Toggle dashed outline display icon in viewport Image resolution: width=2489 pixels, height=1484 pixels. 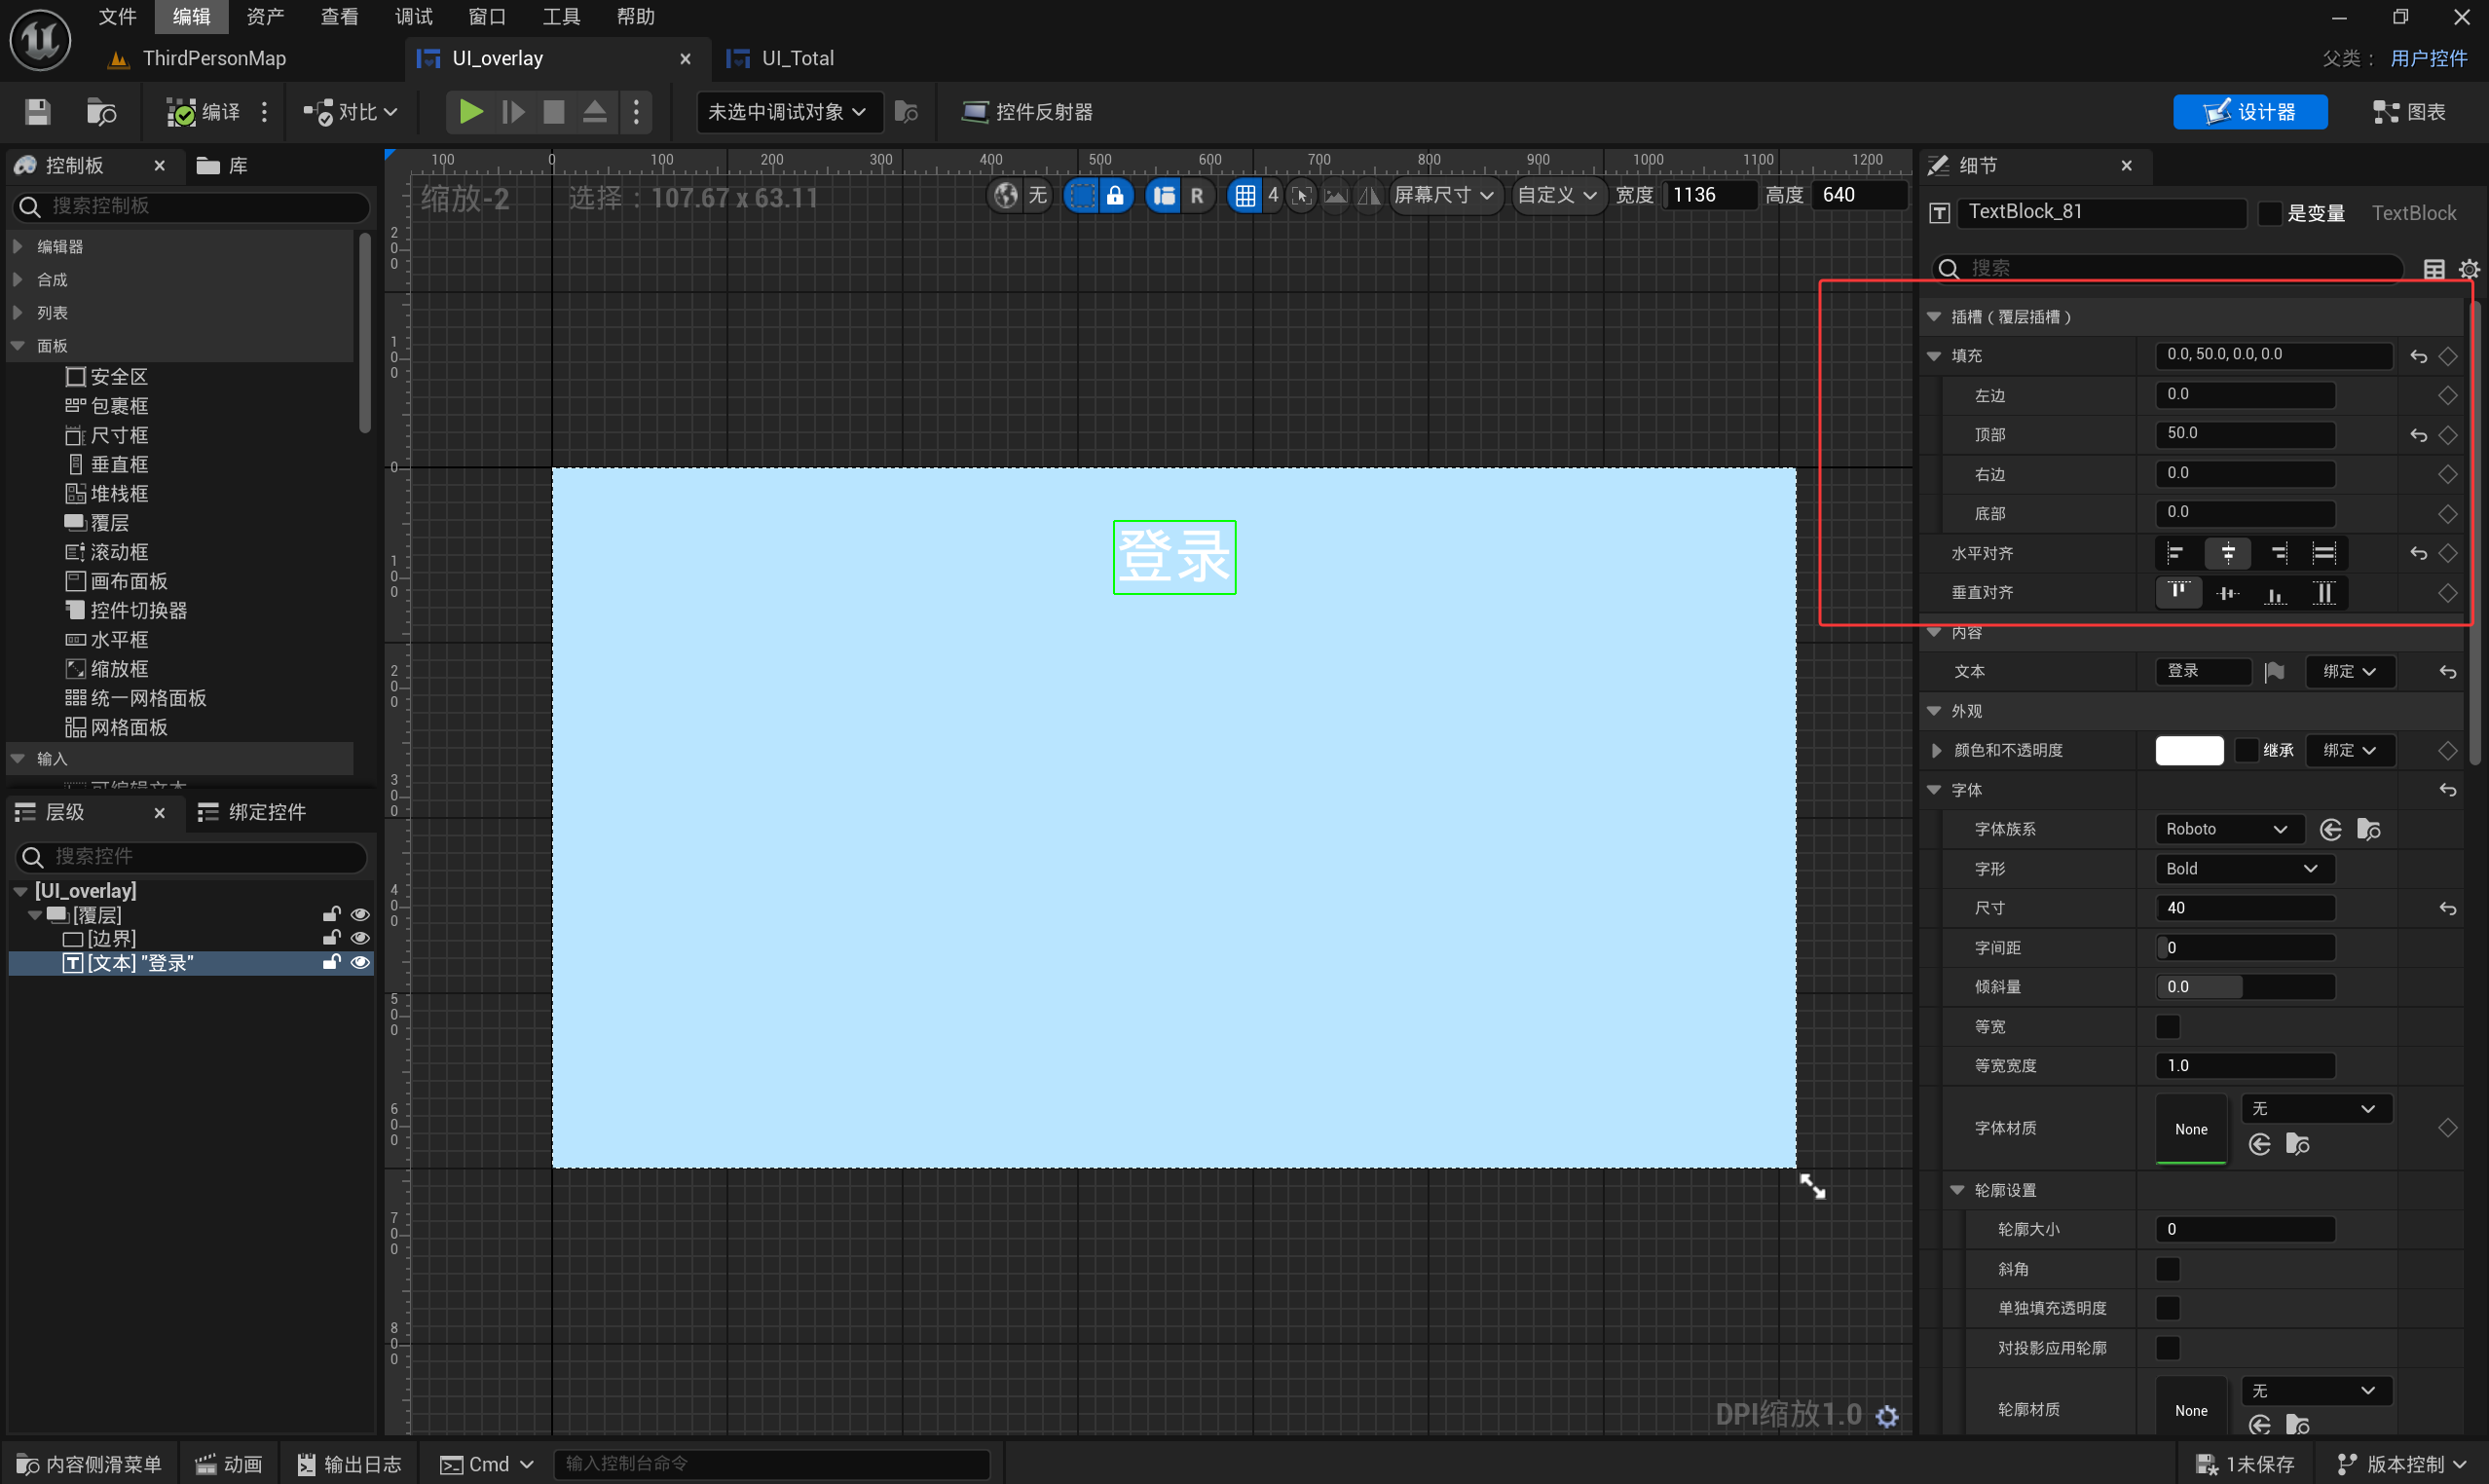(x=1081, y=195)
